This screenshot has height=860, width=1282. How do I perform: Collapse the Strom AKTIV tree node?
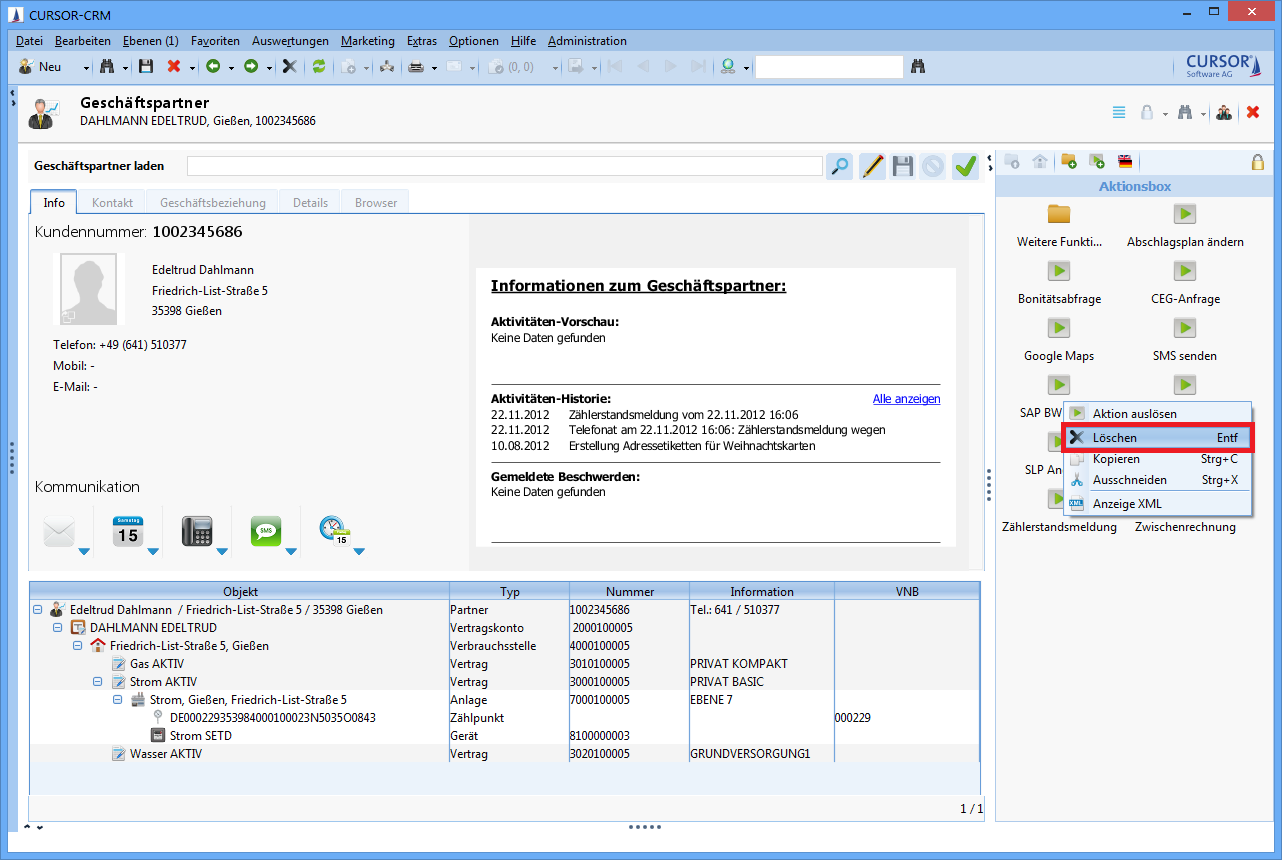click(98, 682)
